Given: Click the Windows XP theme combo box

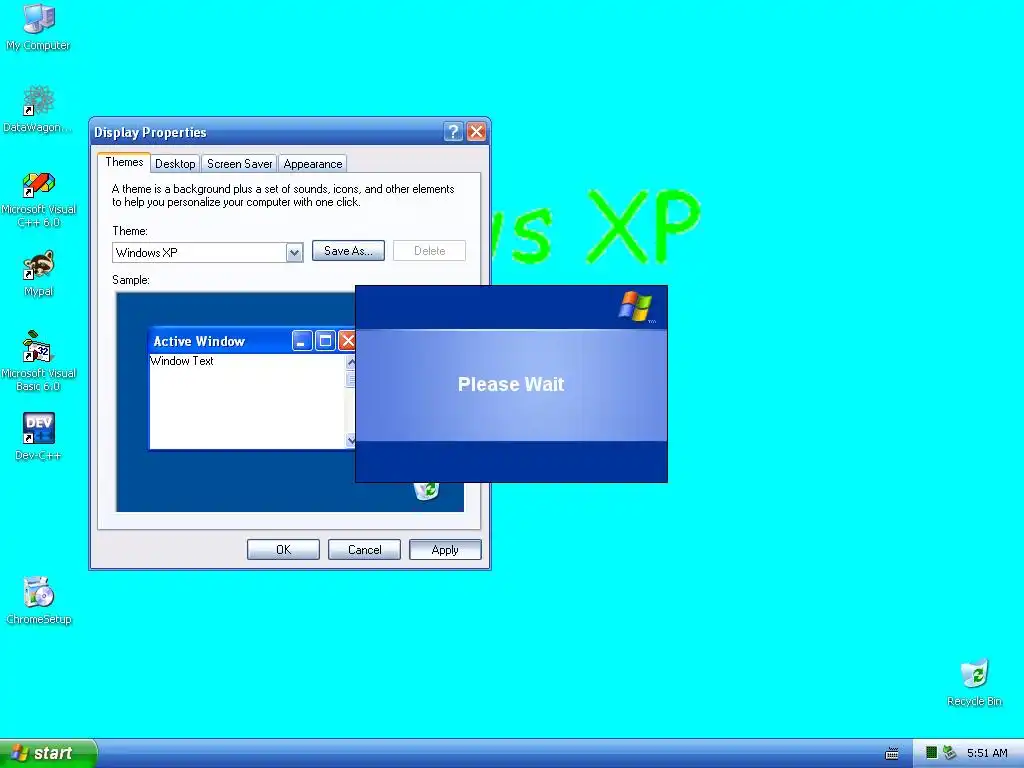Looking at the screenshot, I should (x=208, y=253).
